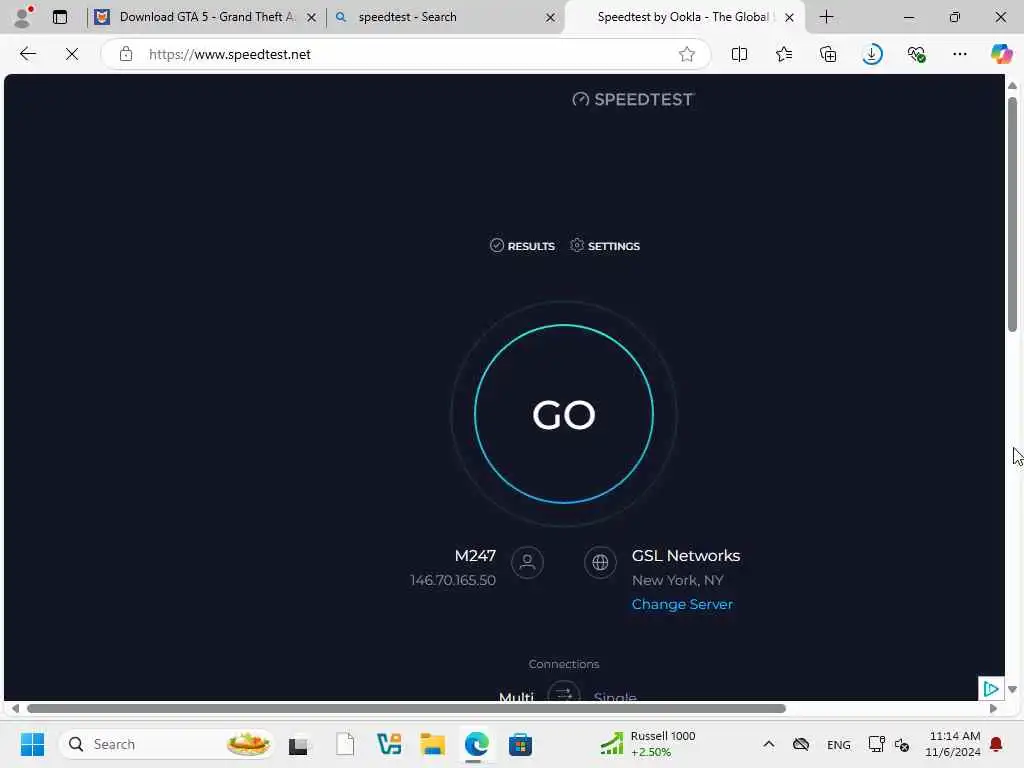Open network display tray icon
Image resolution: width=1024 pixels, height=768 pixels.
876,744
